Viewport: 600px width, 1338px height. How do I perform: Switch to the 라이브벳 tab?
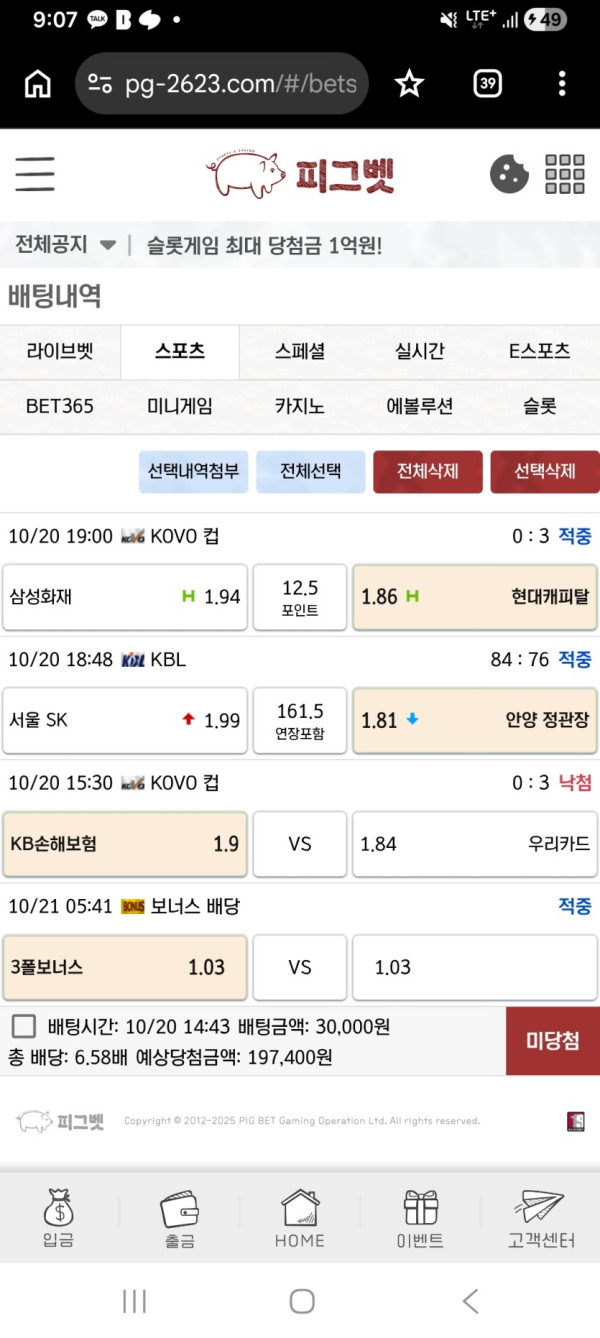tap(60, 351)
